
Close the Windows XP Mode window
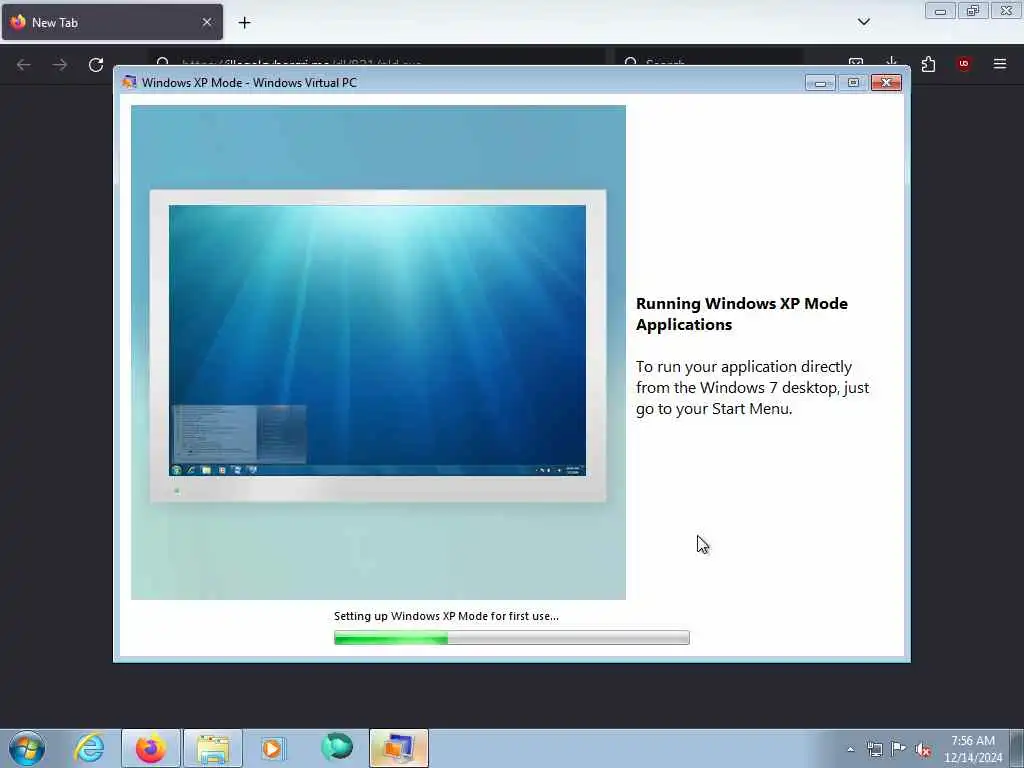click(886, 82)
